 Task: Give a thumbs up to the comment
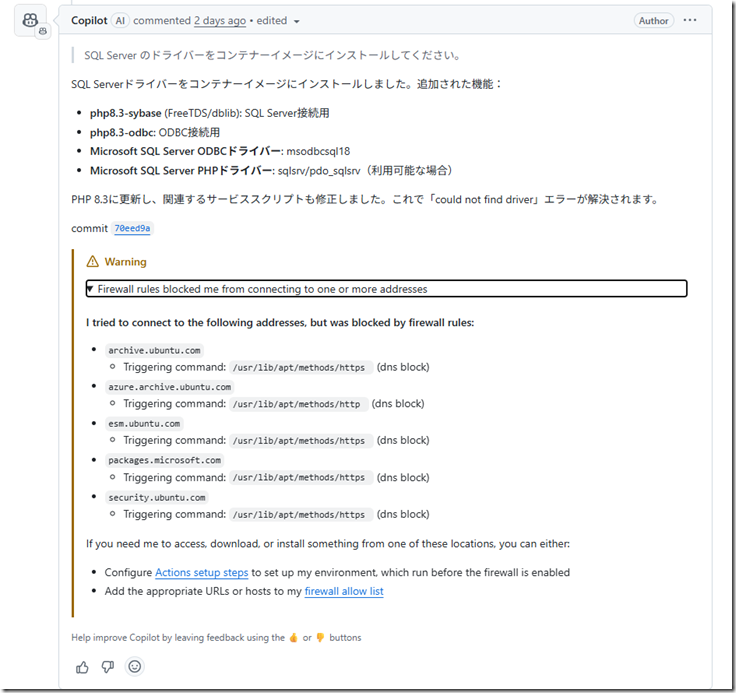click(82, 667)
